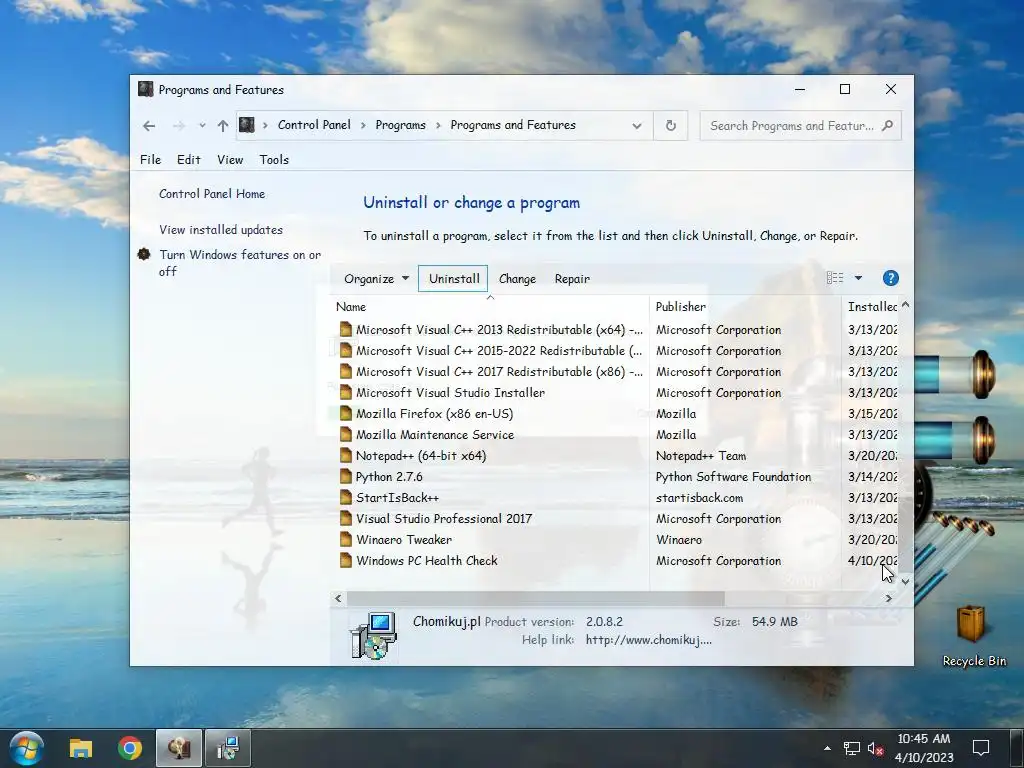Open Turn Windows features on or off
Viewport: 1024px width, 768px height.
[x=240, y=263]
